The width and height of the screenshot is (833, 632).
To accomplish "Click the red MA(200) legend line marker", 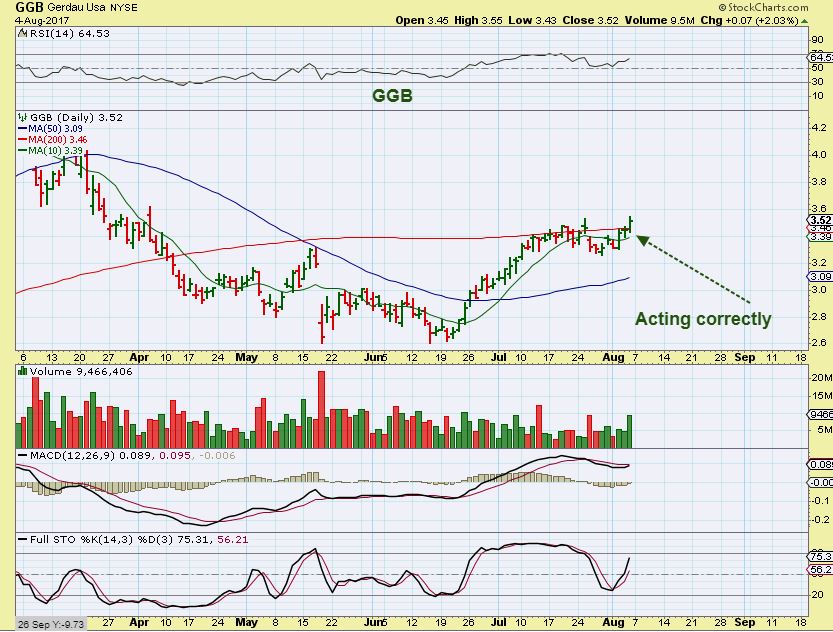I will 23,140.
